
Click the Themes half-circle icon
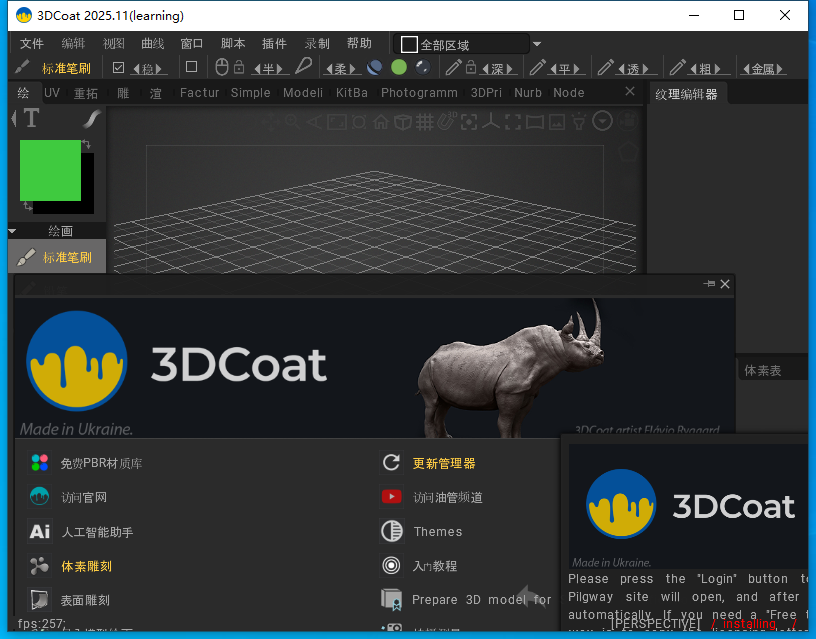(x=391, y=531)
